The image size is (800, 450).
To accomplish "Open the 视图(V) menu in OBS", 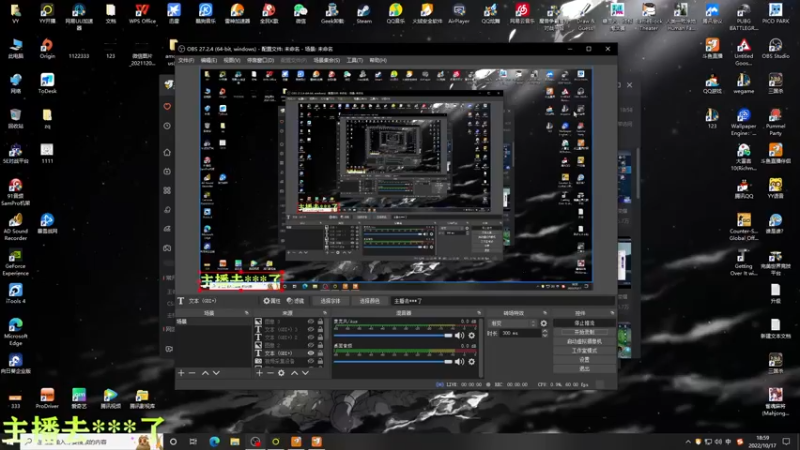I will 232,60.
